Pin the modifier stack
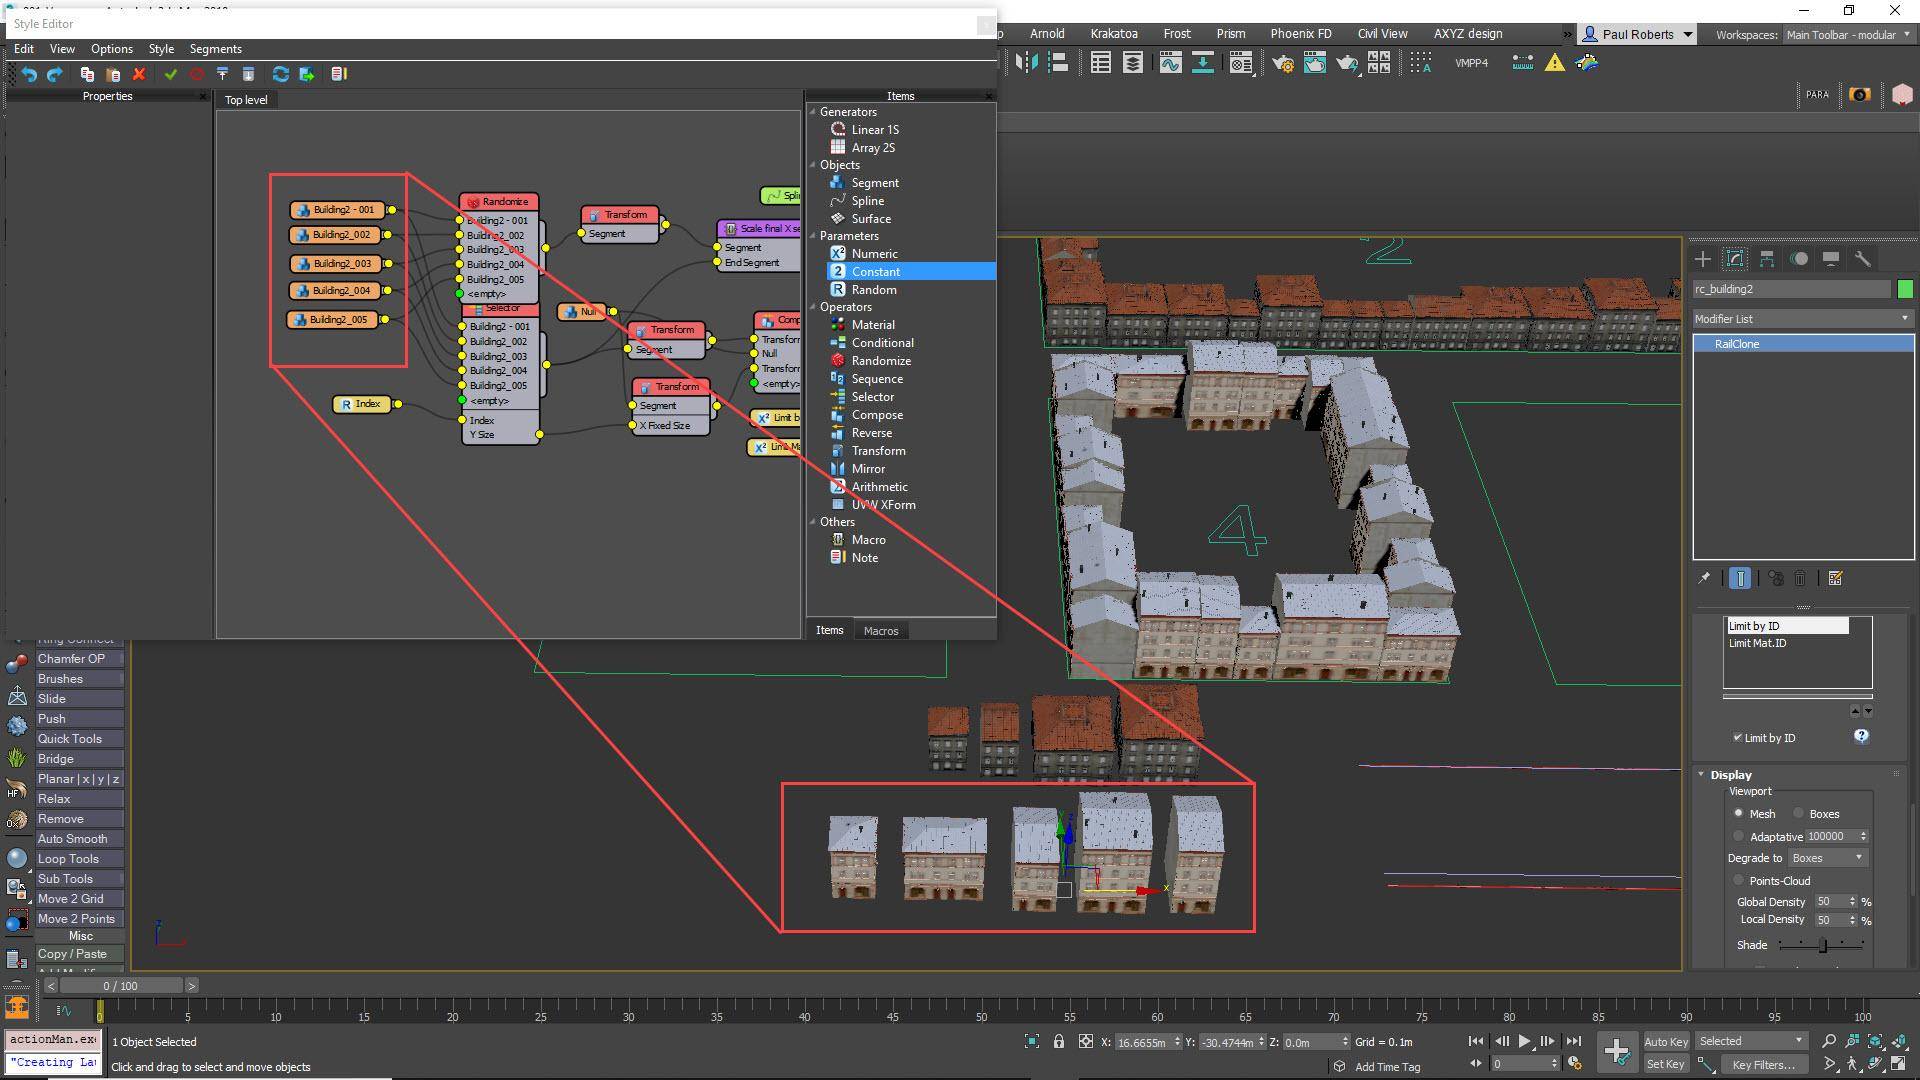This screenshot has height=1080, width=1920. 1703,578
